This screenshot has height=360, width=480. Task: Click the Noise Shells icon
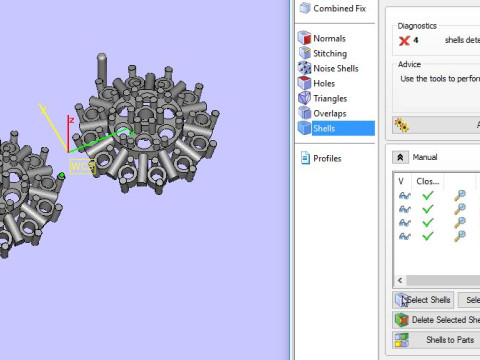click(x=304, y=68)
